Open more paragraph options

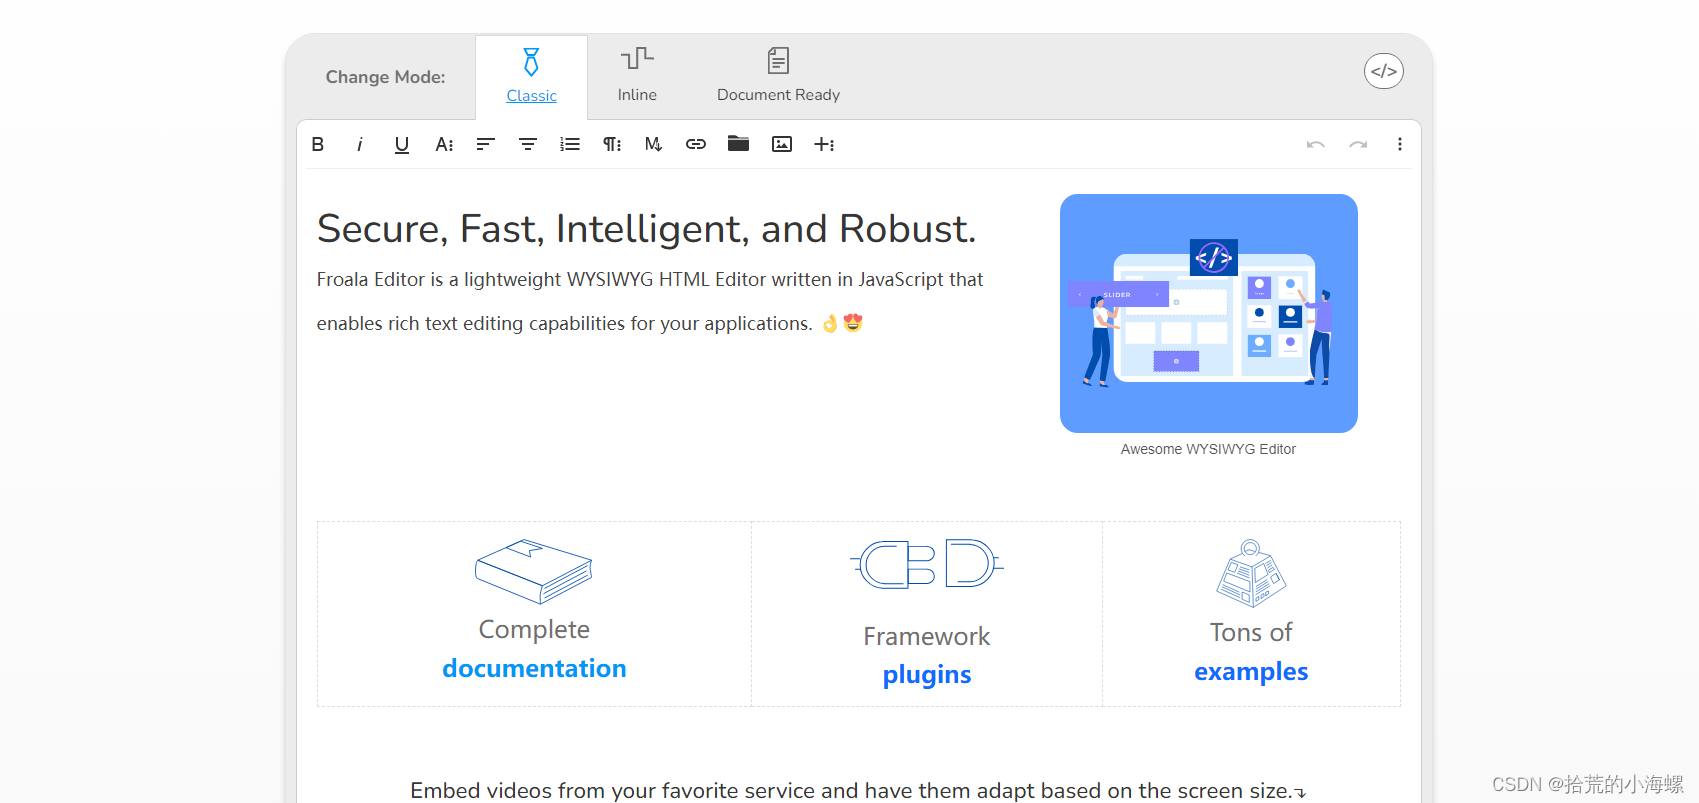[612, 144]
